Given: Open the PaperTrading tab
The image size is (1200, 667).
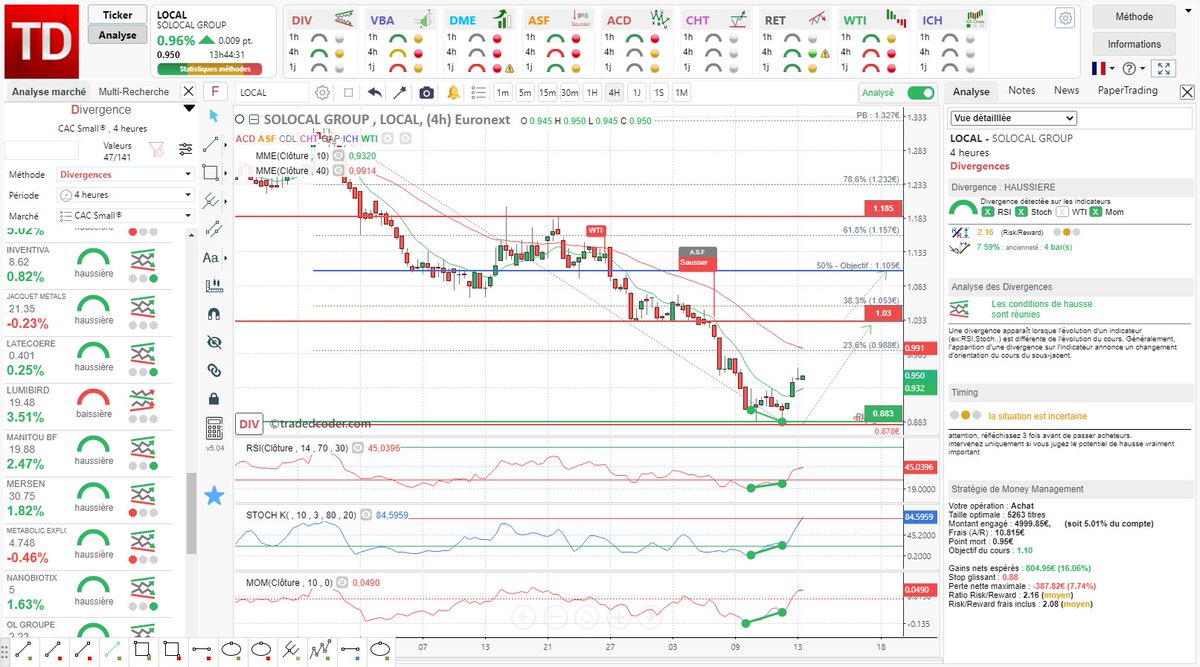Looking at the screenshot, I should [x=1127, y=90].
